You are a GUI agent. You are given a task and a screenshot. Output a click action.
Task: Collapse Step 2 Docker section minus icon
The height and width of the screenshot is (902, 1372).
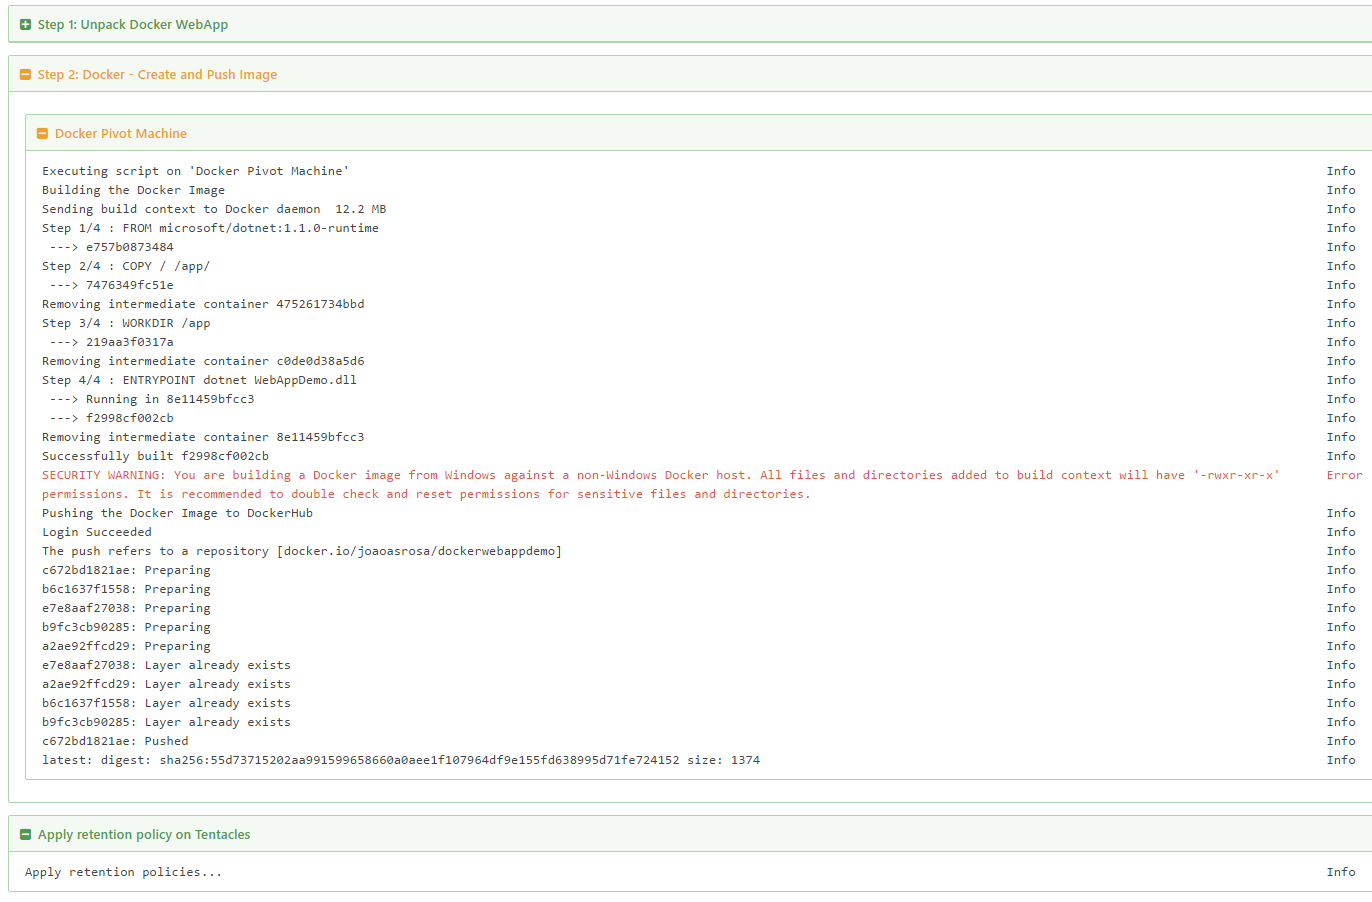pyautogui.click(x=26, y=75)
